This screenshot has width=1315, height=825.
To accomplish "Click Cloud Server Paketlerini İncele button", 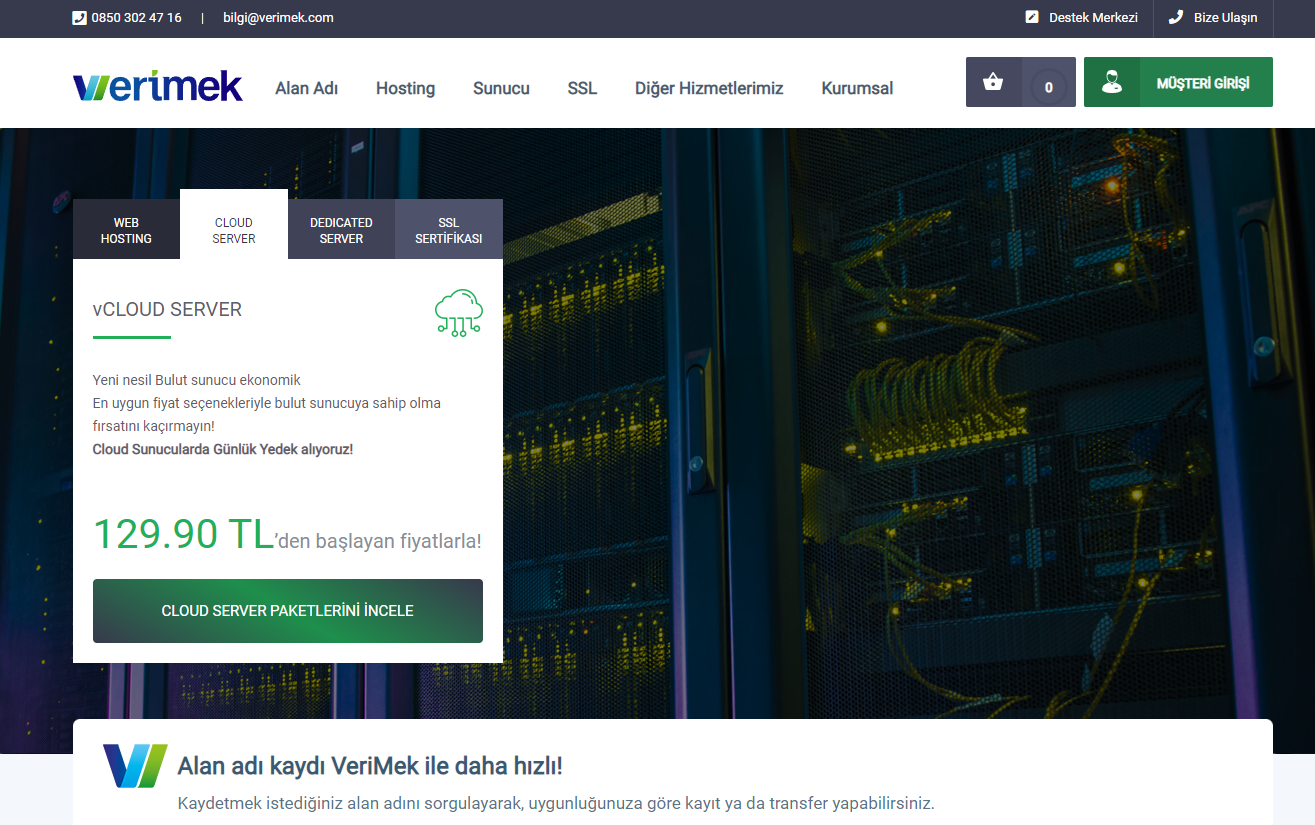I will coord(288,611).
